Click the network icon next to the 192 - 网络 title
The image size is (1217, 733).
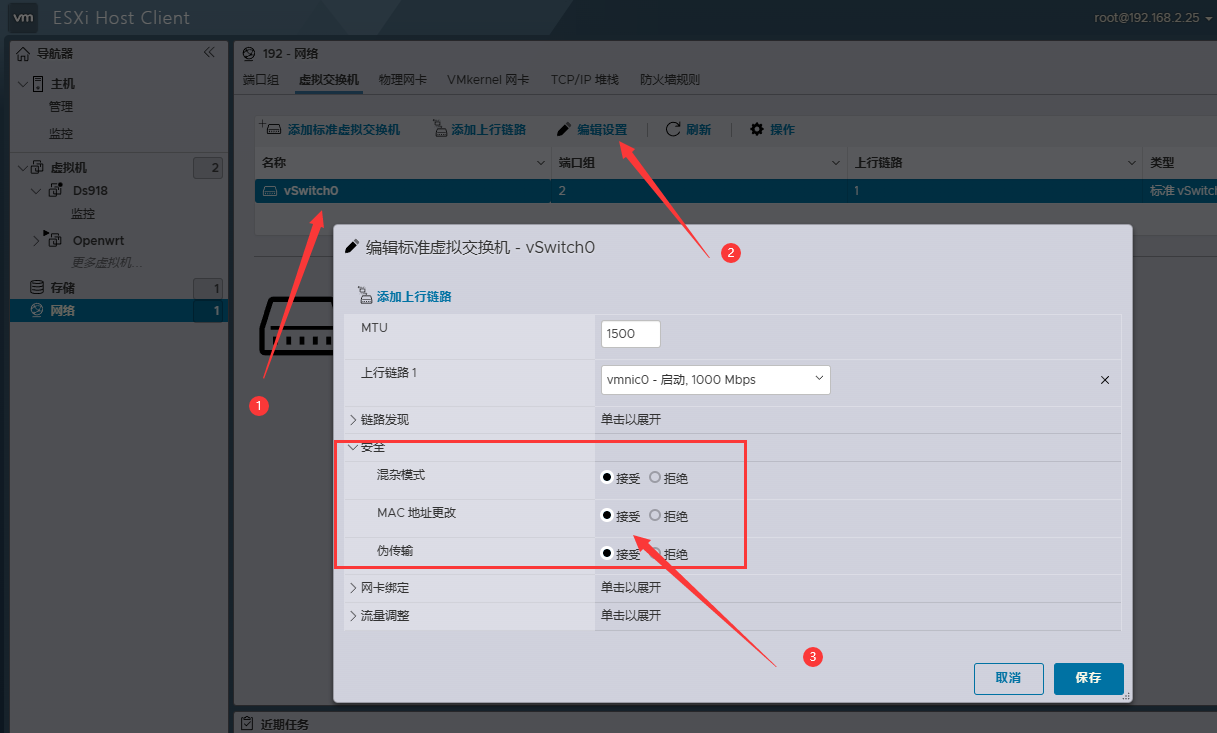[x=249, y=53]
